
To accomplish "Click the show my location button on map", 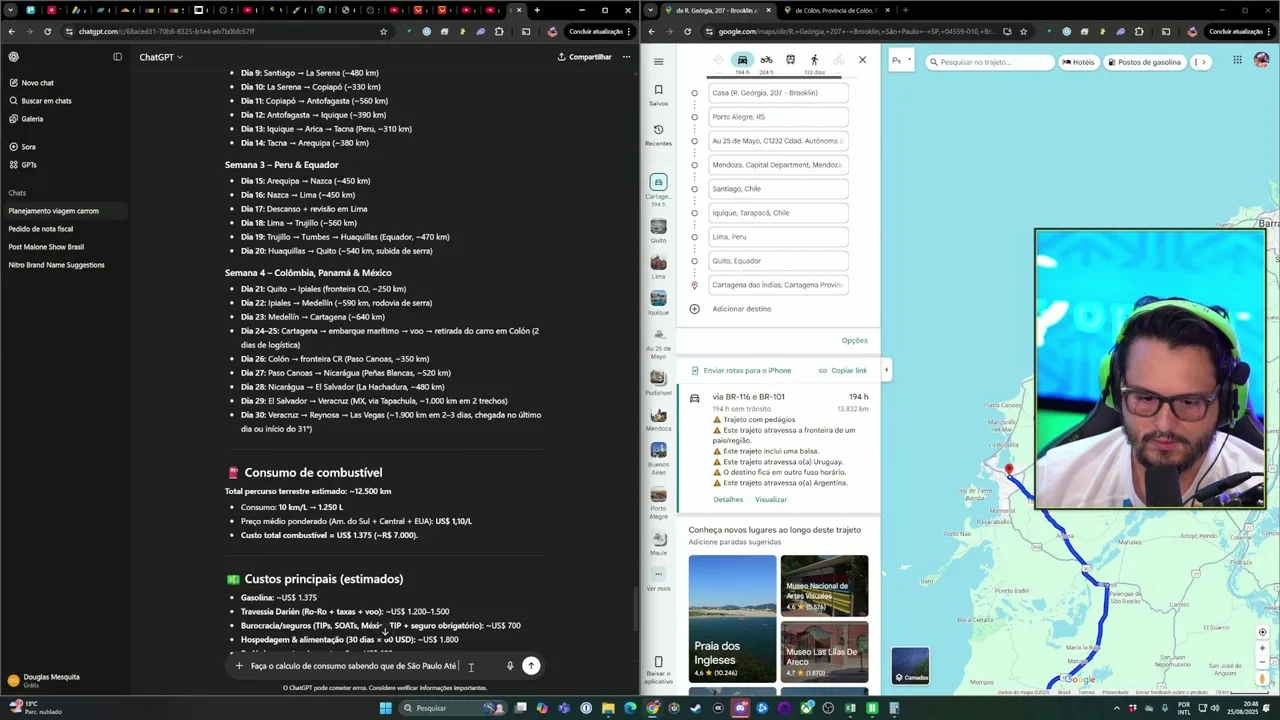I will pos(1262,632).
